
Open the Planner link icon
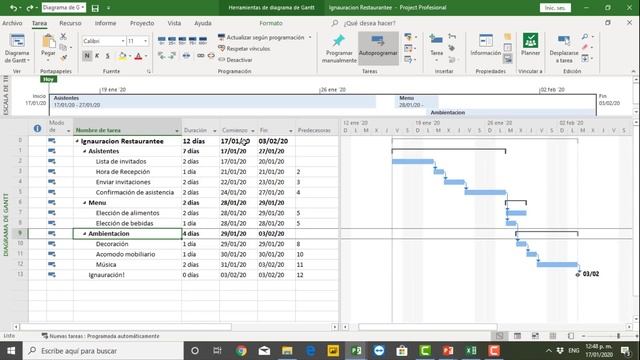(x=530, y=45)
